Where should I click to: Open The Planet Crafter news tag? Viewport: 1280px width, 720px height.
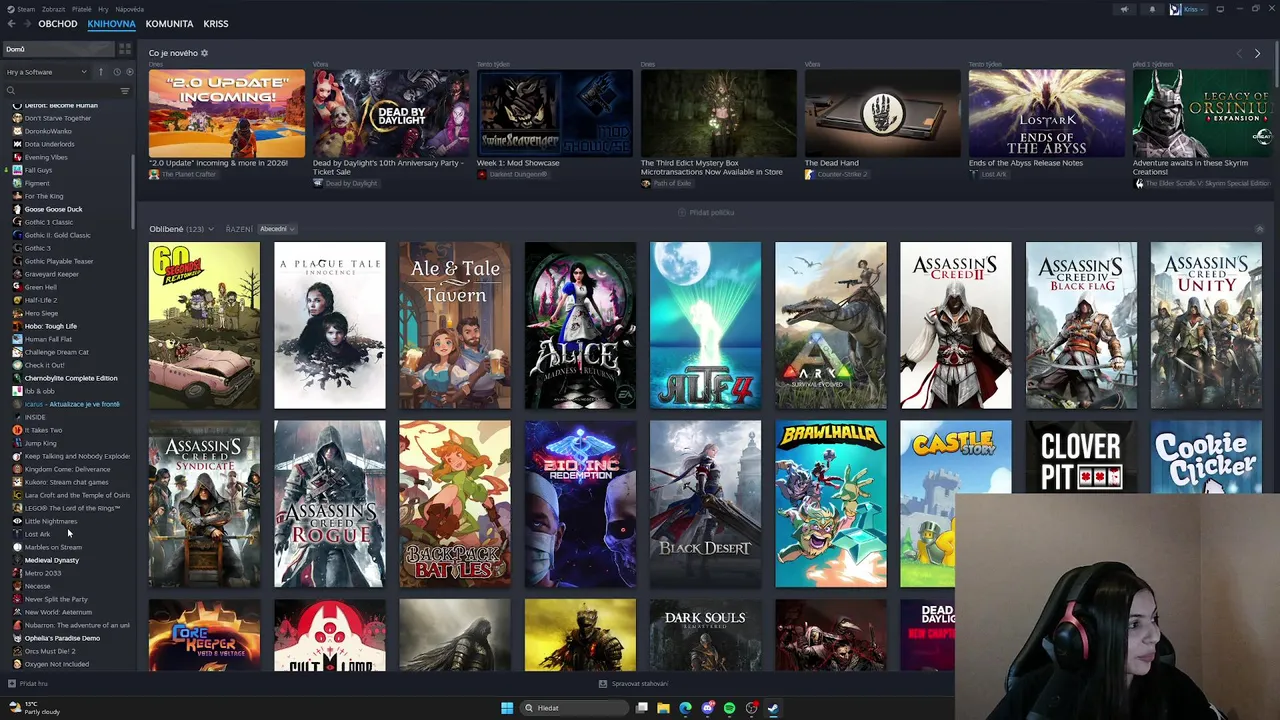tap(183, 174)
